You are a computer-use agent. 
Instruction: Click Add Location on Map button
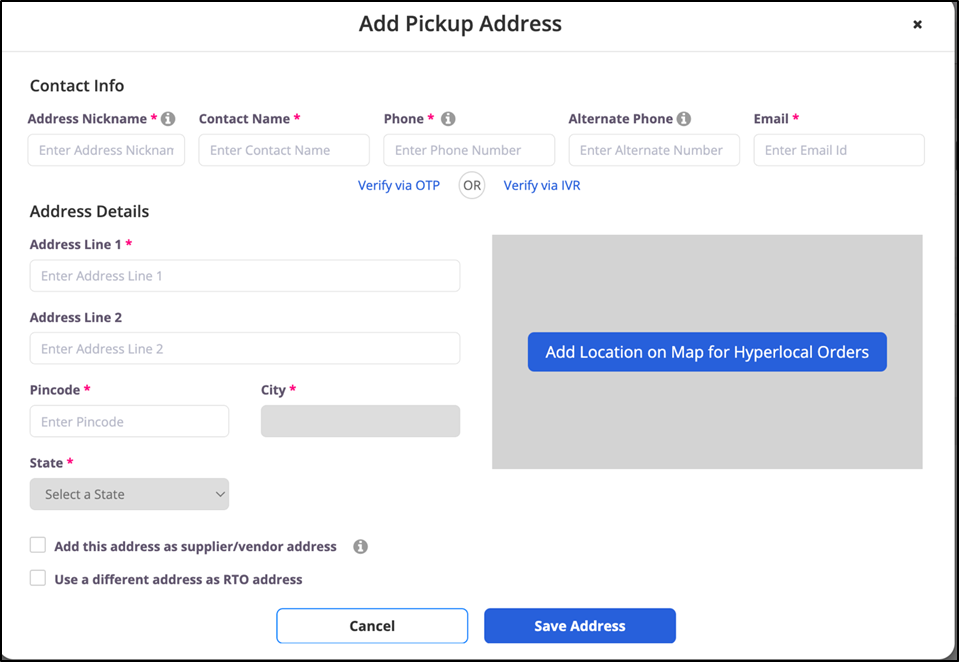tap(707, 352)
